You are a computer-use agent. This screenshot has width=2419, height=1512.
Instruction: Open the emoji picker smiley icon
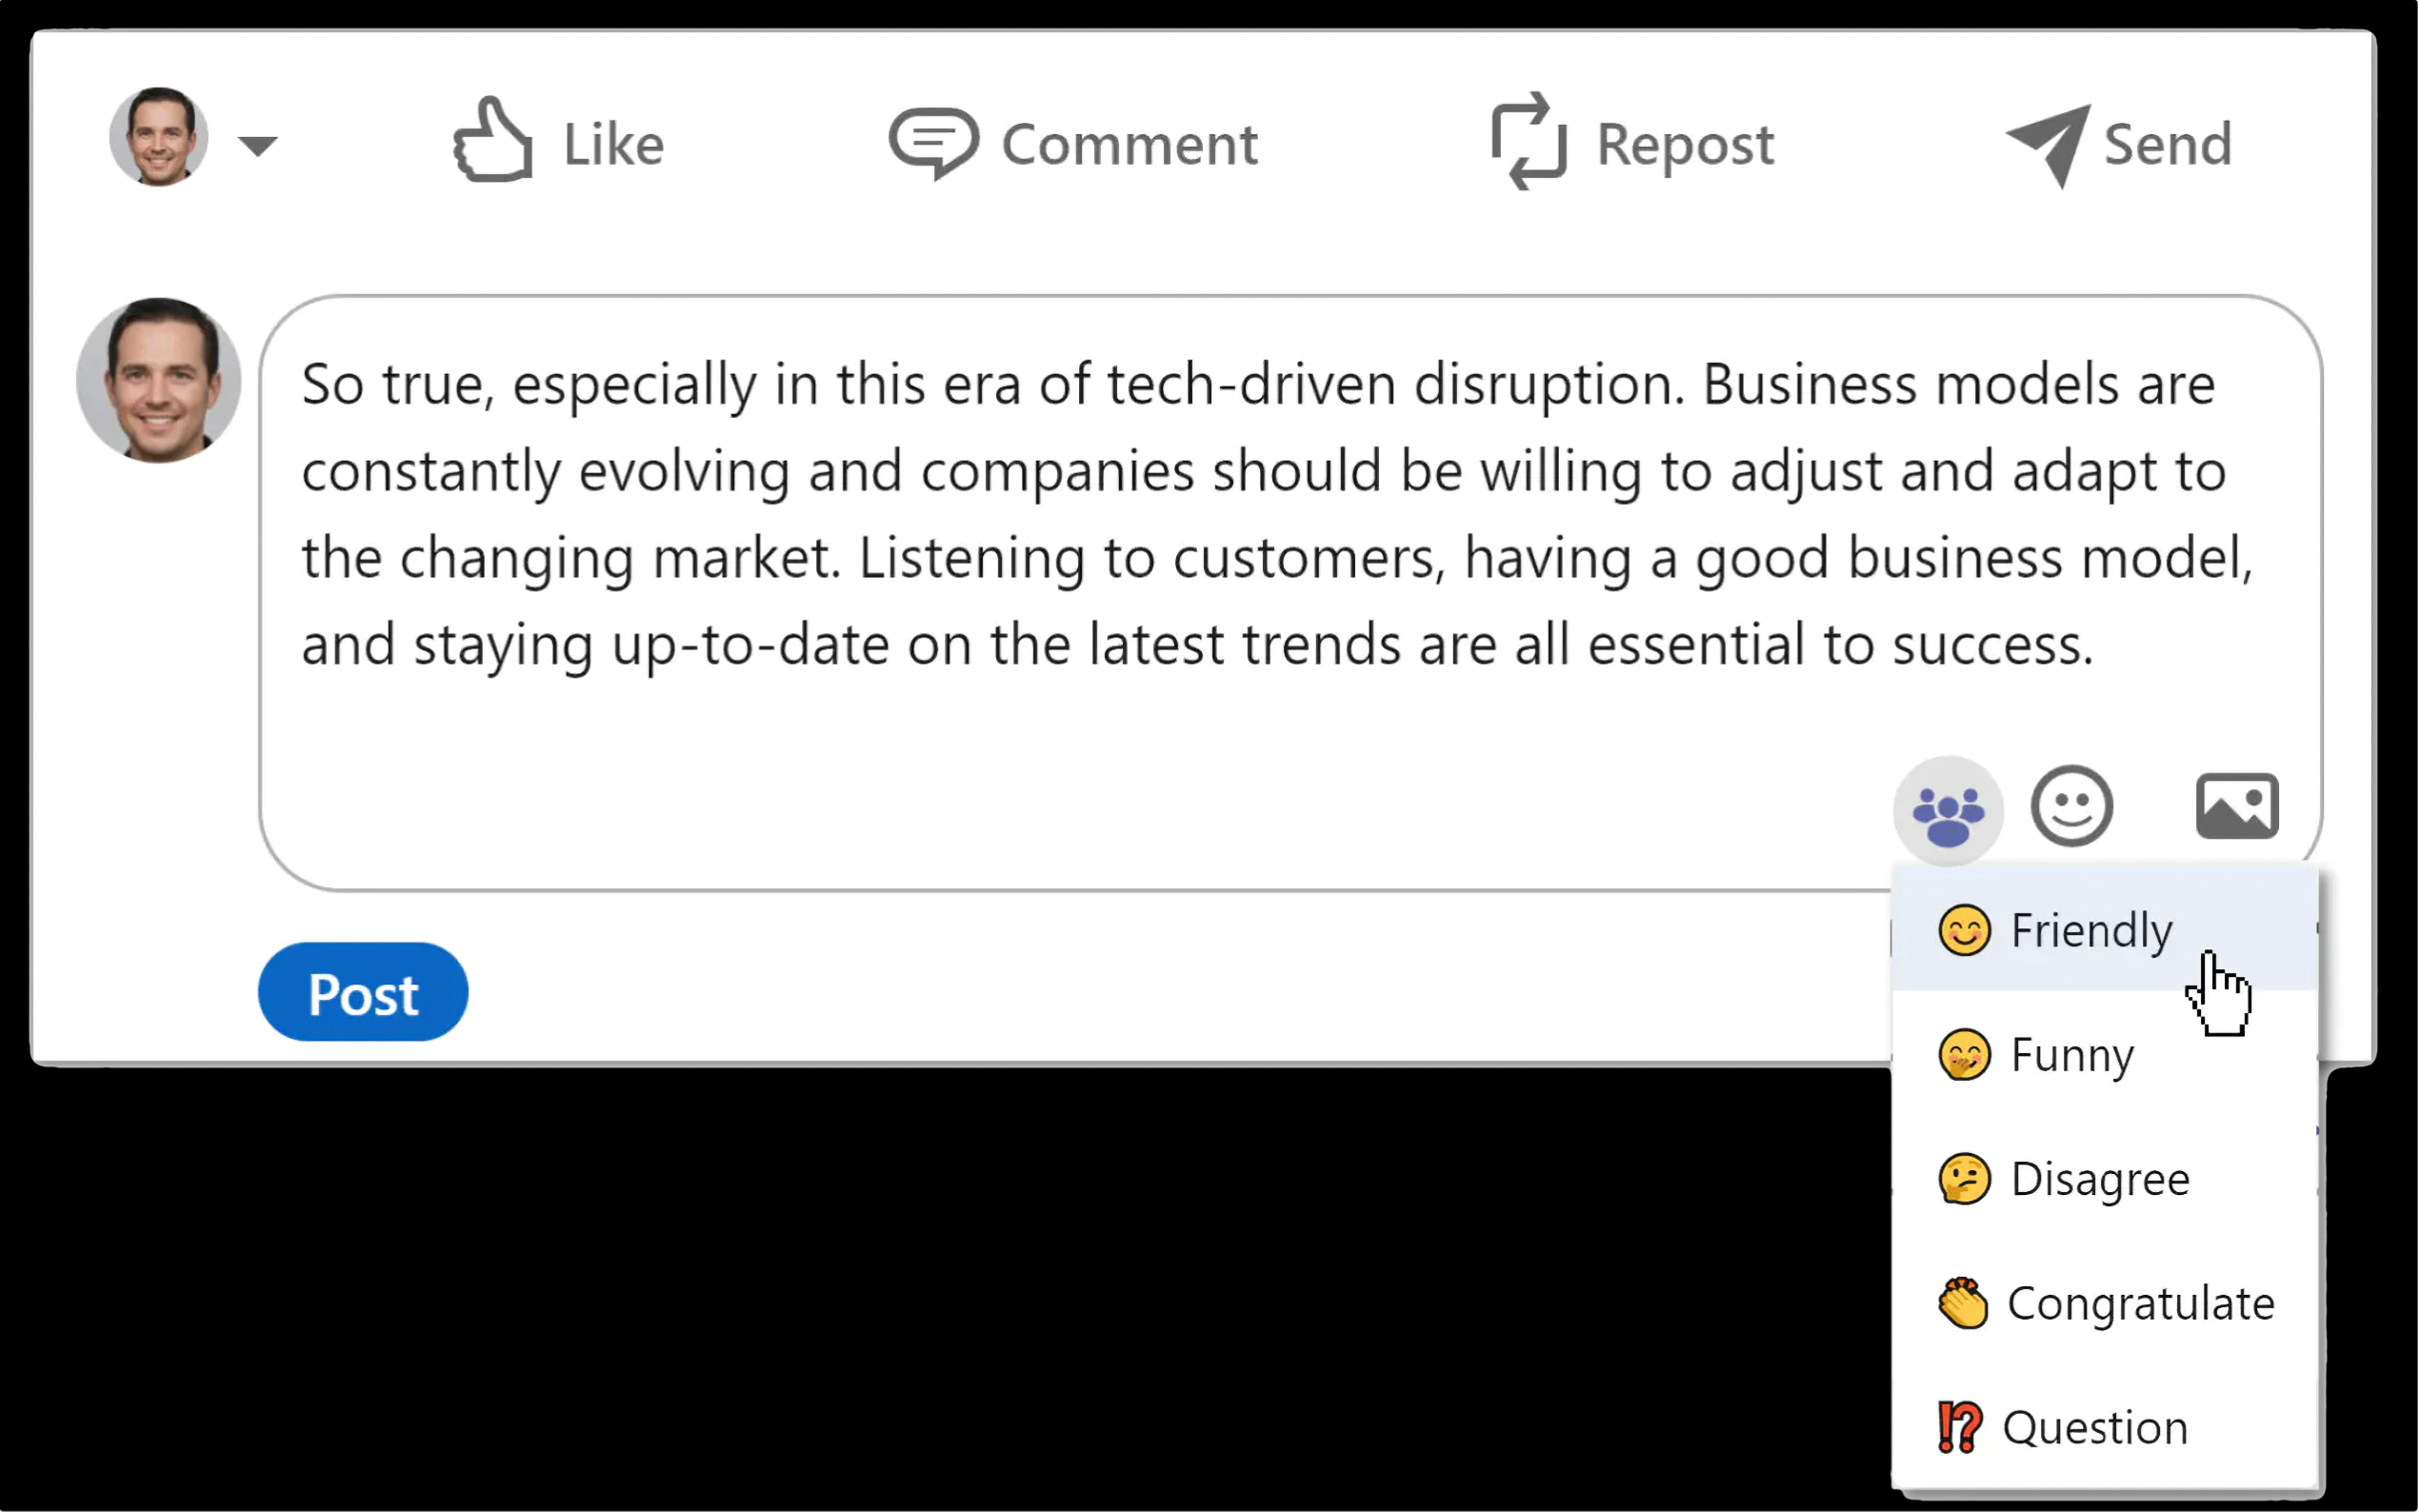coord(2071,806)
